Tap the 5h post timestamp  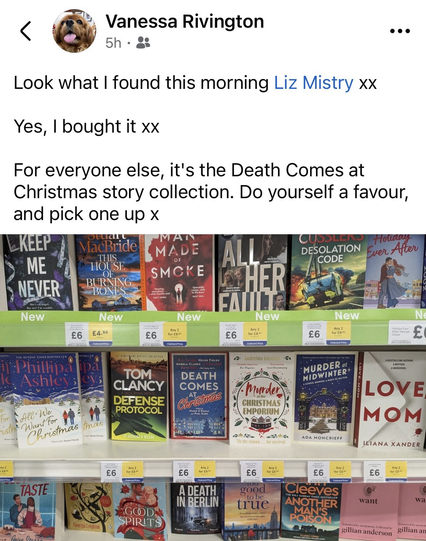tap(113, 43)
